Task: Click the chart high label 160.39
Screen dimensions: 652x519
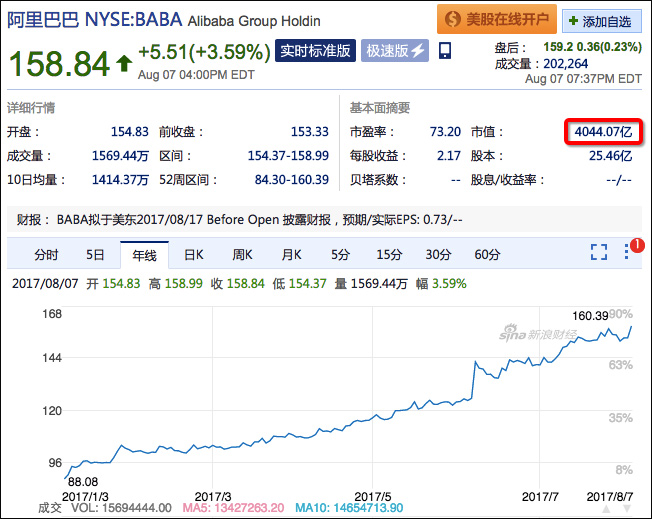Action: pyautogui.click(x=590, y=316)
